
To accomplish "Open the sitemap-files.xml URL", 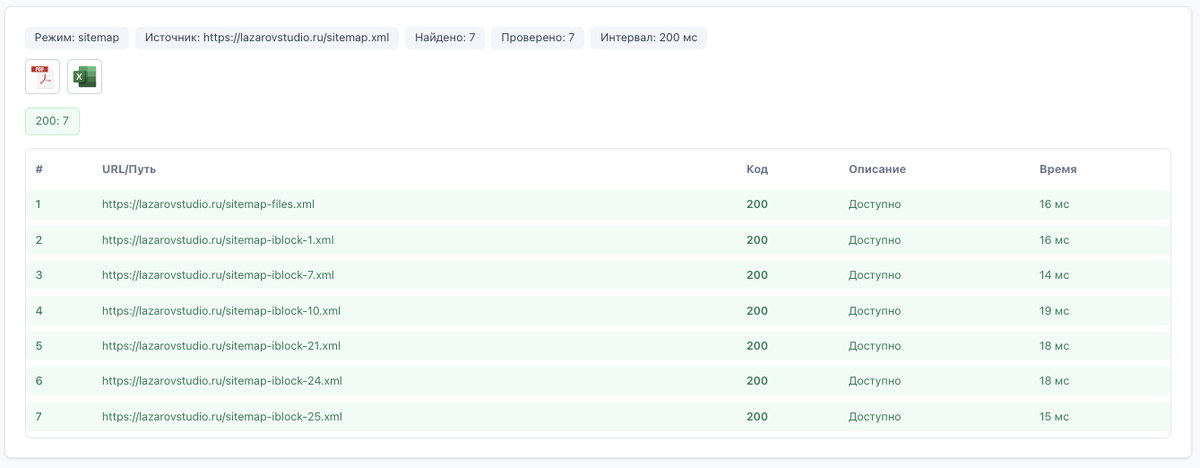I will (208, 204).
